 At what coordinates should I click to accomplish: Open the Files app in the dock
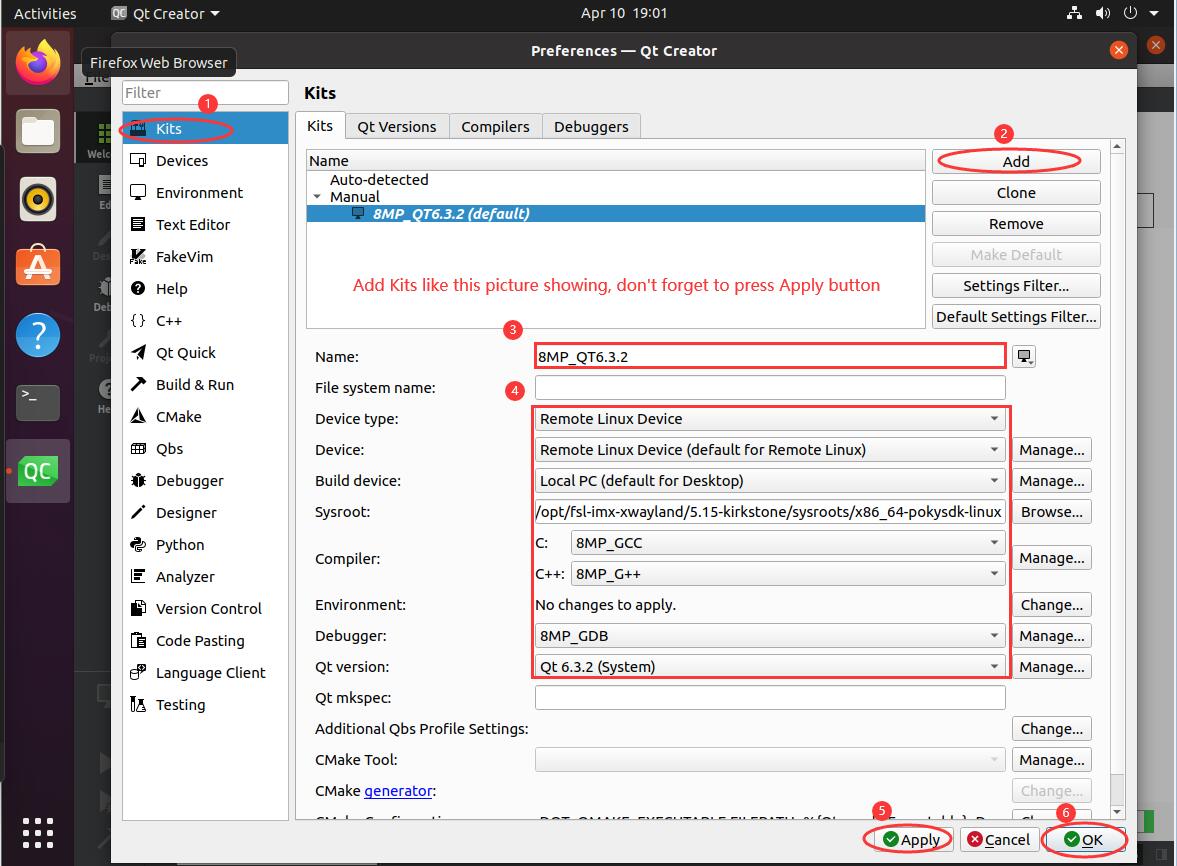pyautogui.click(x=38, y=131)
